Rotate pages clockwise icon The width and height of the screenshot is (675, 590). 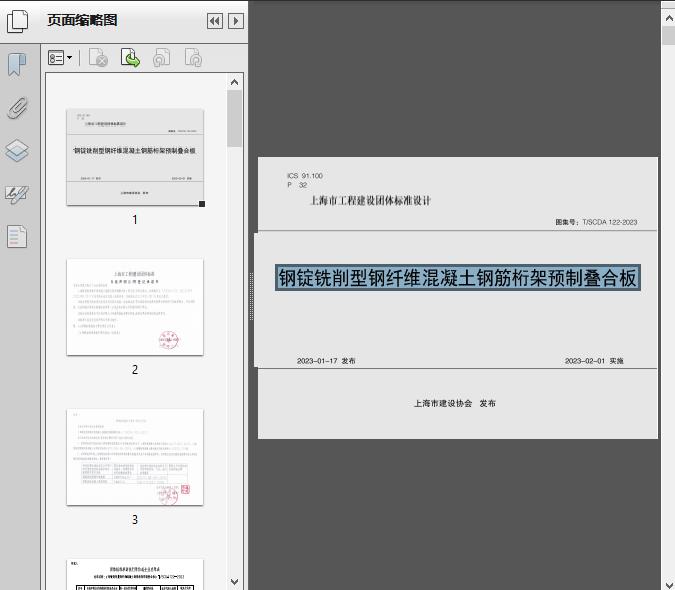[x=193, y=58]
